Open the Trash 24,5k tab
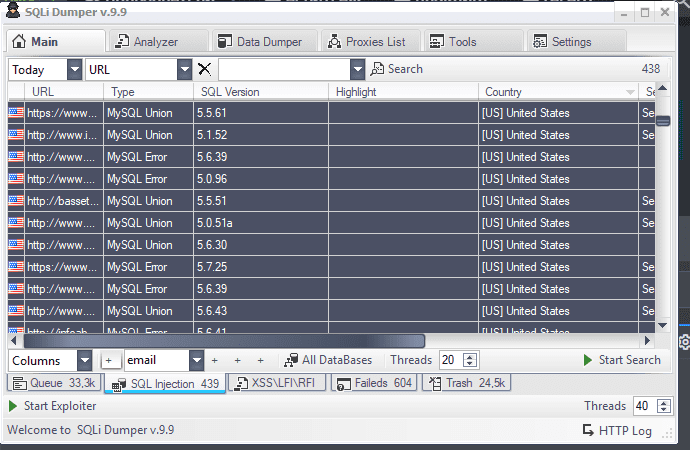Viewport: 690px width, 450px height. [467, 383]
